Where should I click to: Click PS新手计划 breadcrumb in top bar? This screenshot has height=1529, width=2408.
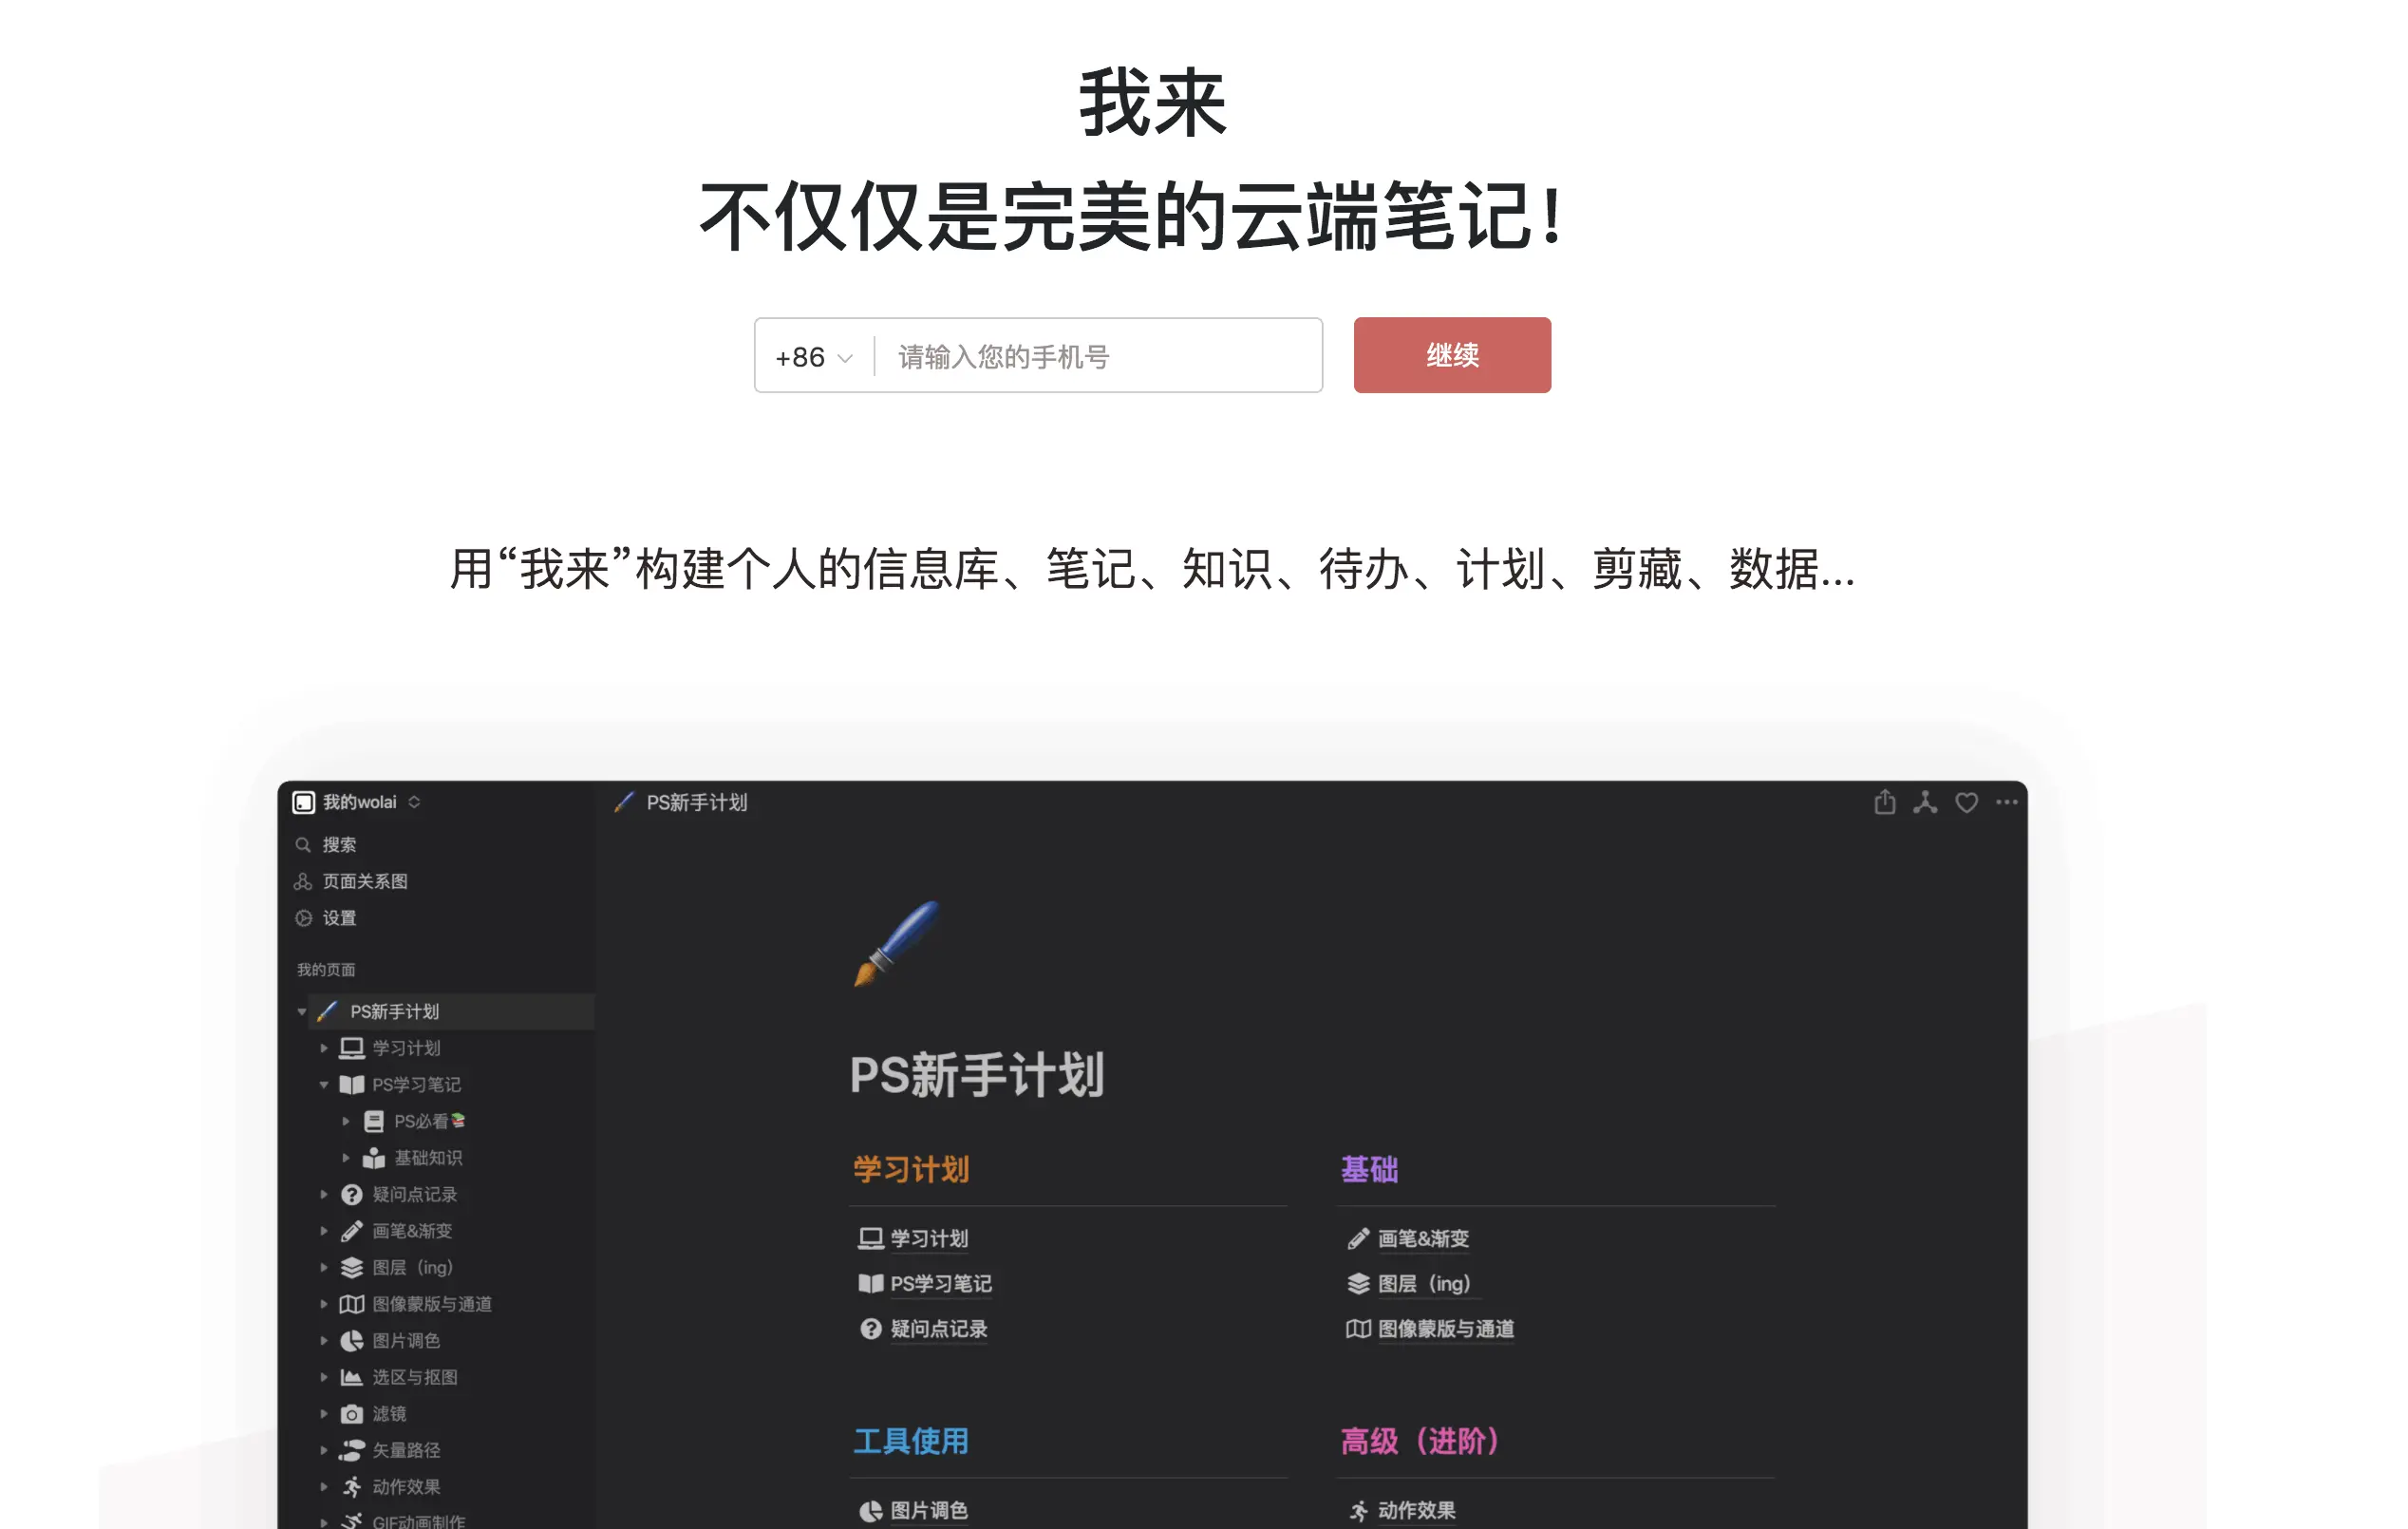[696, 802]
